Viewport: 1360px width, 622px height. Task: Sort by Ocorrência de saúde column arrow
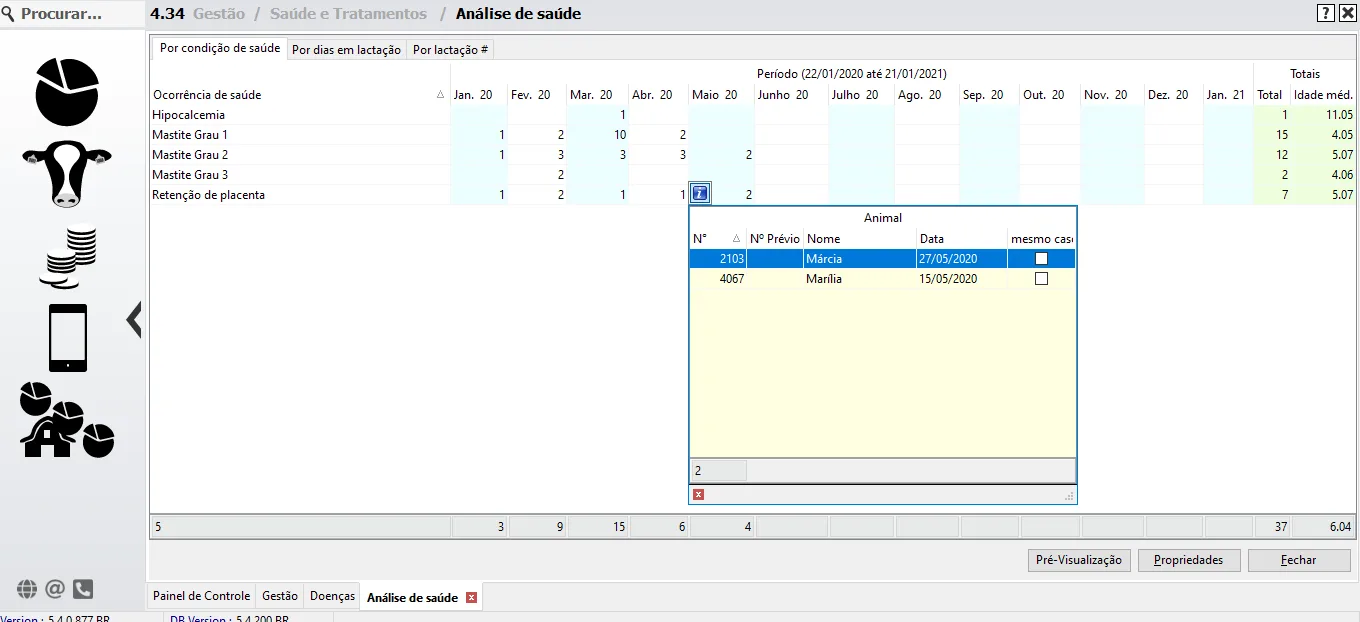[441, 95]
